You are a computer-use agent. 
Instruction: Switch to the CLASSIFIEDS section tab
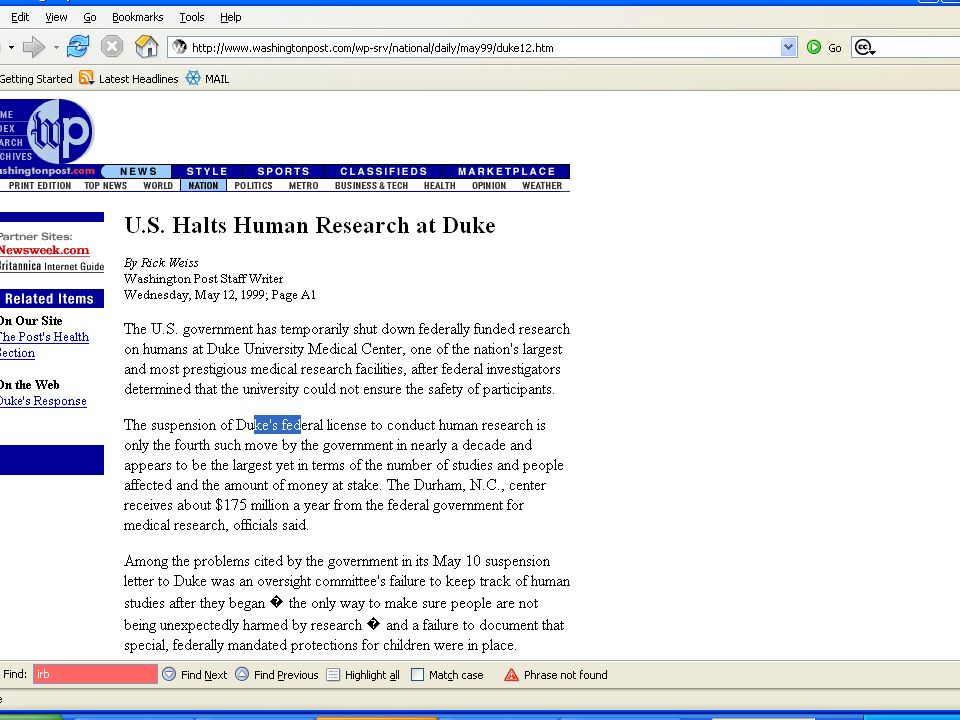click(384, 171)
